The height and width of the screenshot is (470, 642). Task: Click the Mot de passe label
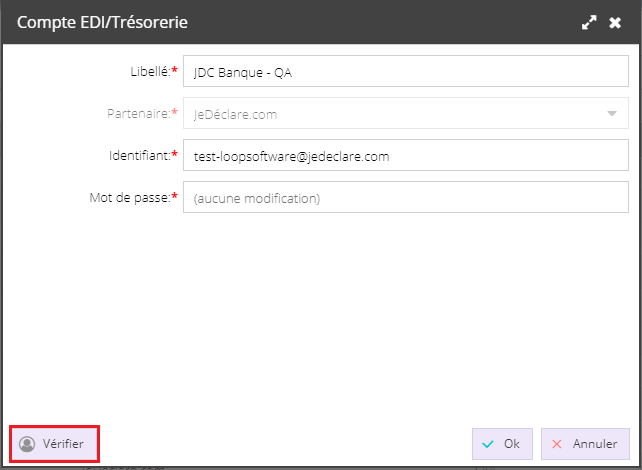click(133, 197)
